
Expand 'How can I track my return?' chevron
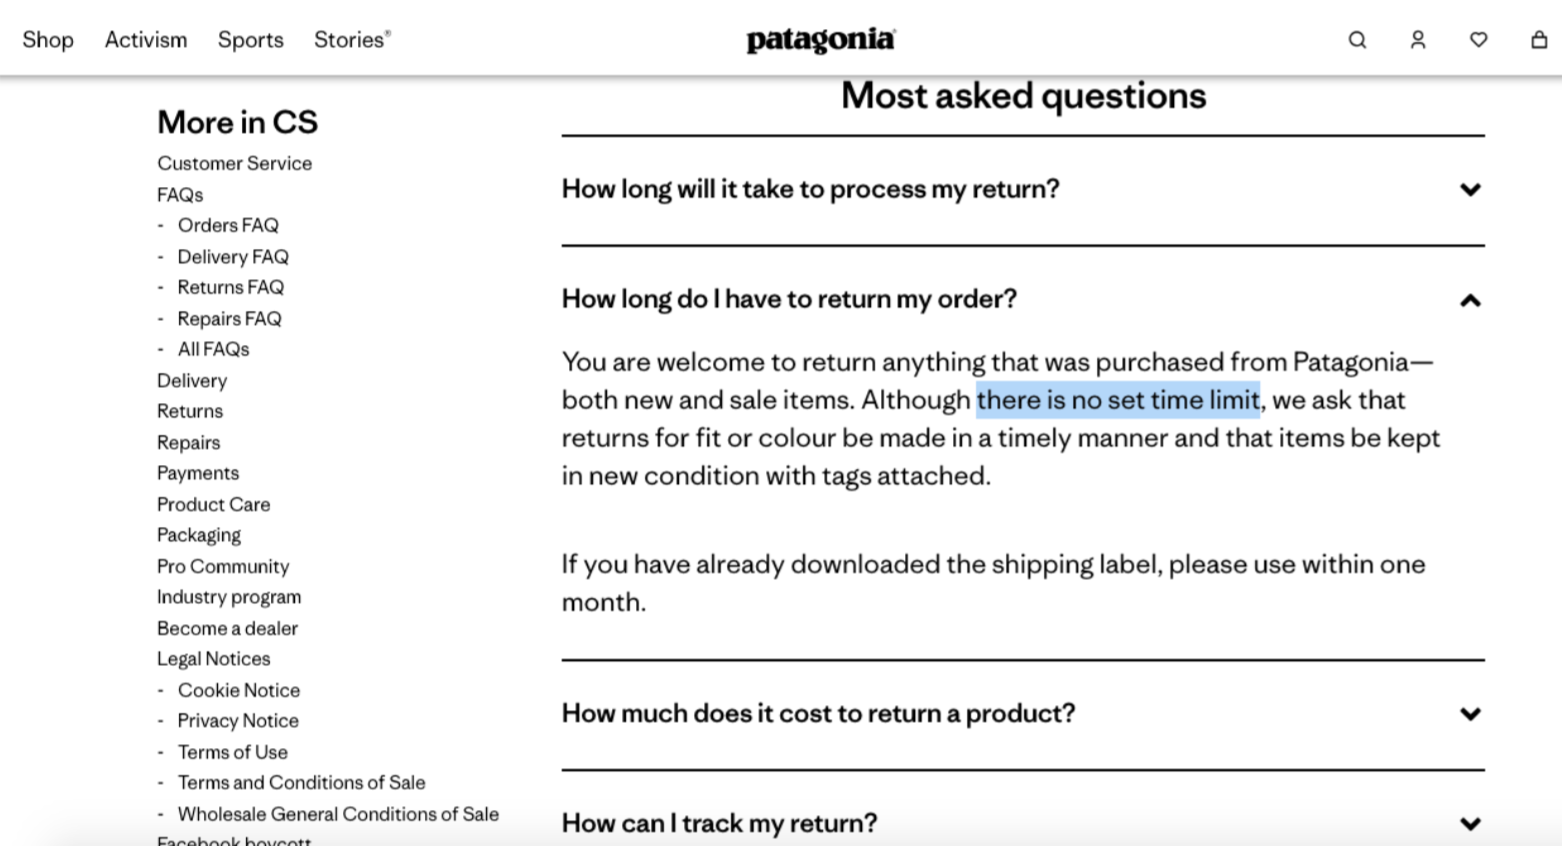pyautogui.click(x=1470, y=824)
